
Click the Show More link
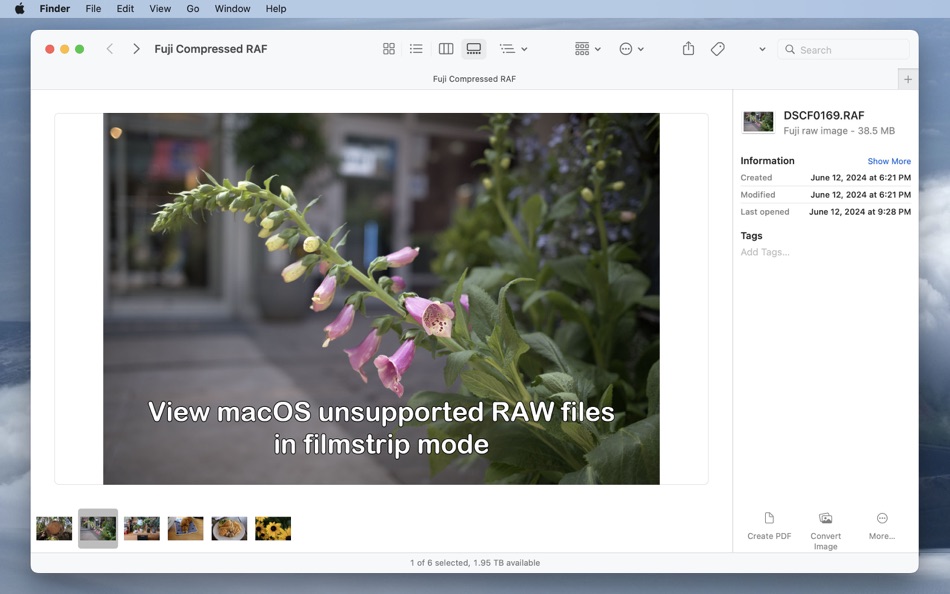(889, 160)
